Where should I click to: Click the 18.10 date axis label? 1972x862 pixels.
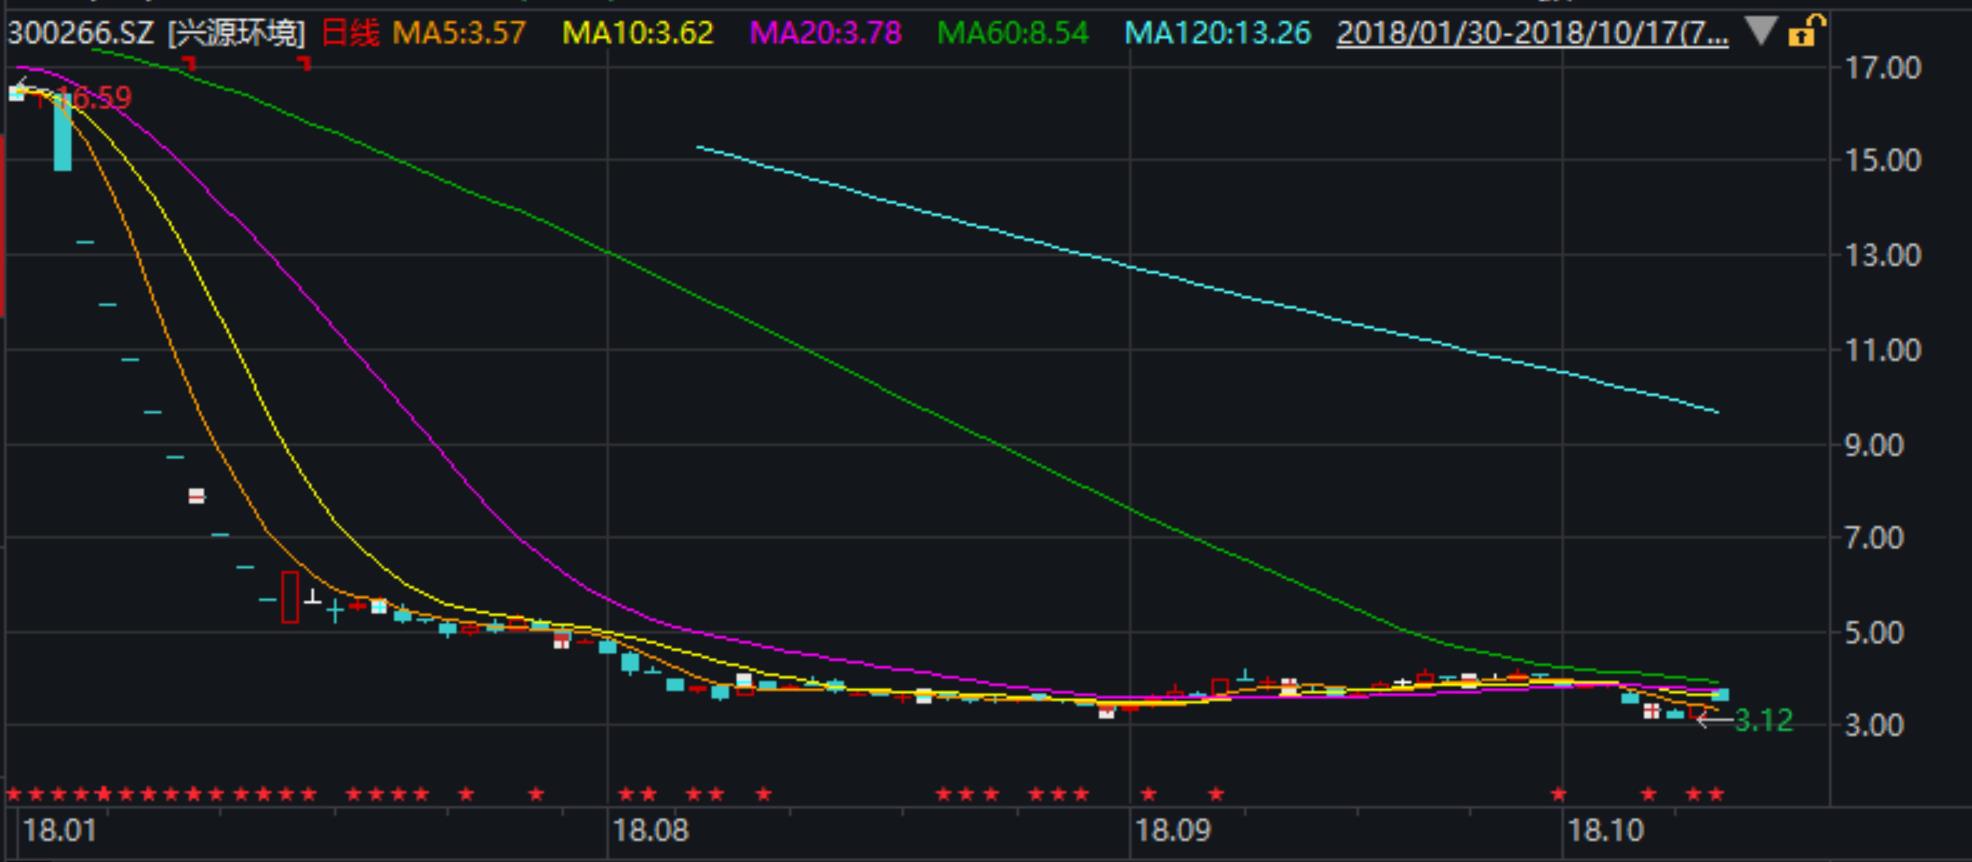point(1606,831)
